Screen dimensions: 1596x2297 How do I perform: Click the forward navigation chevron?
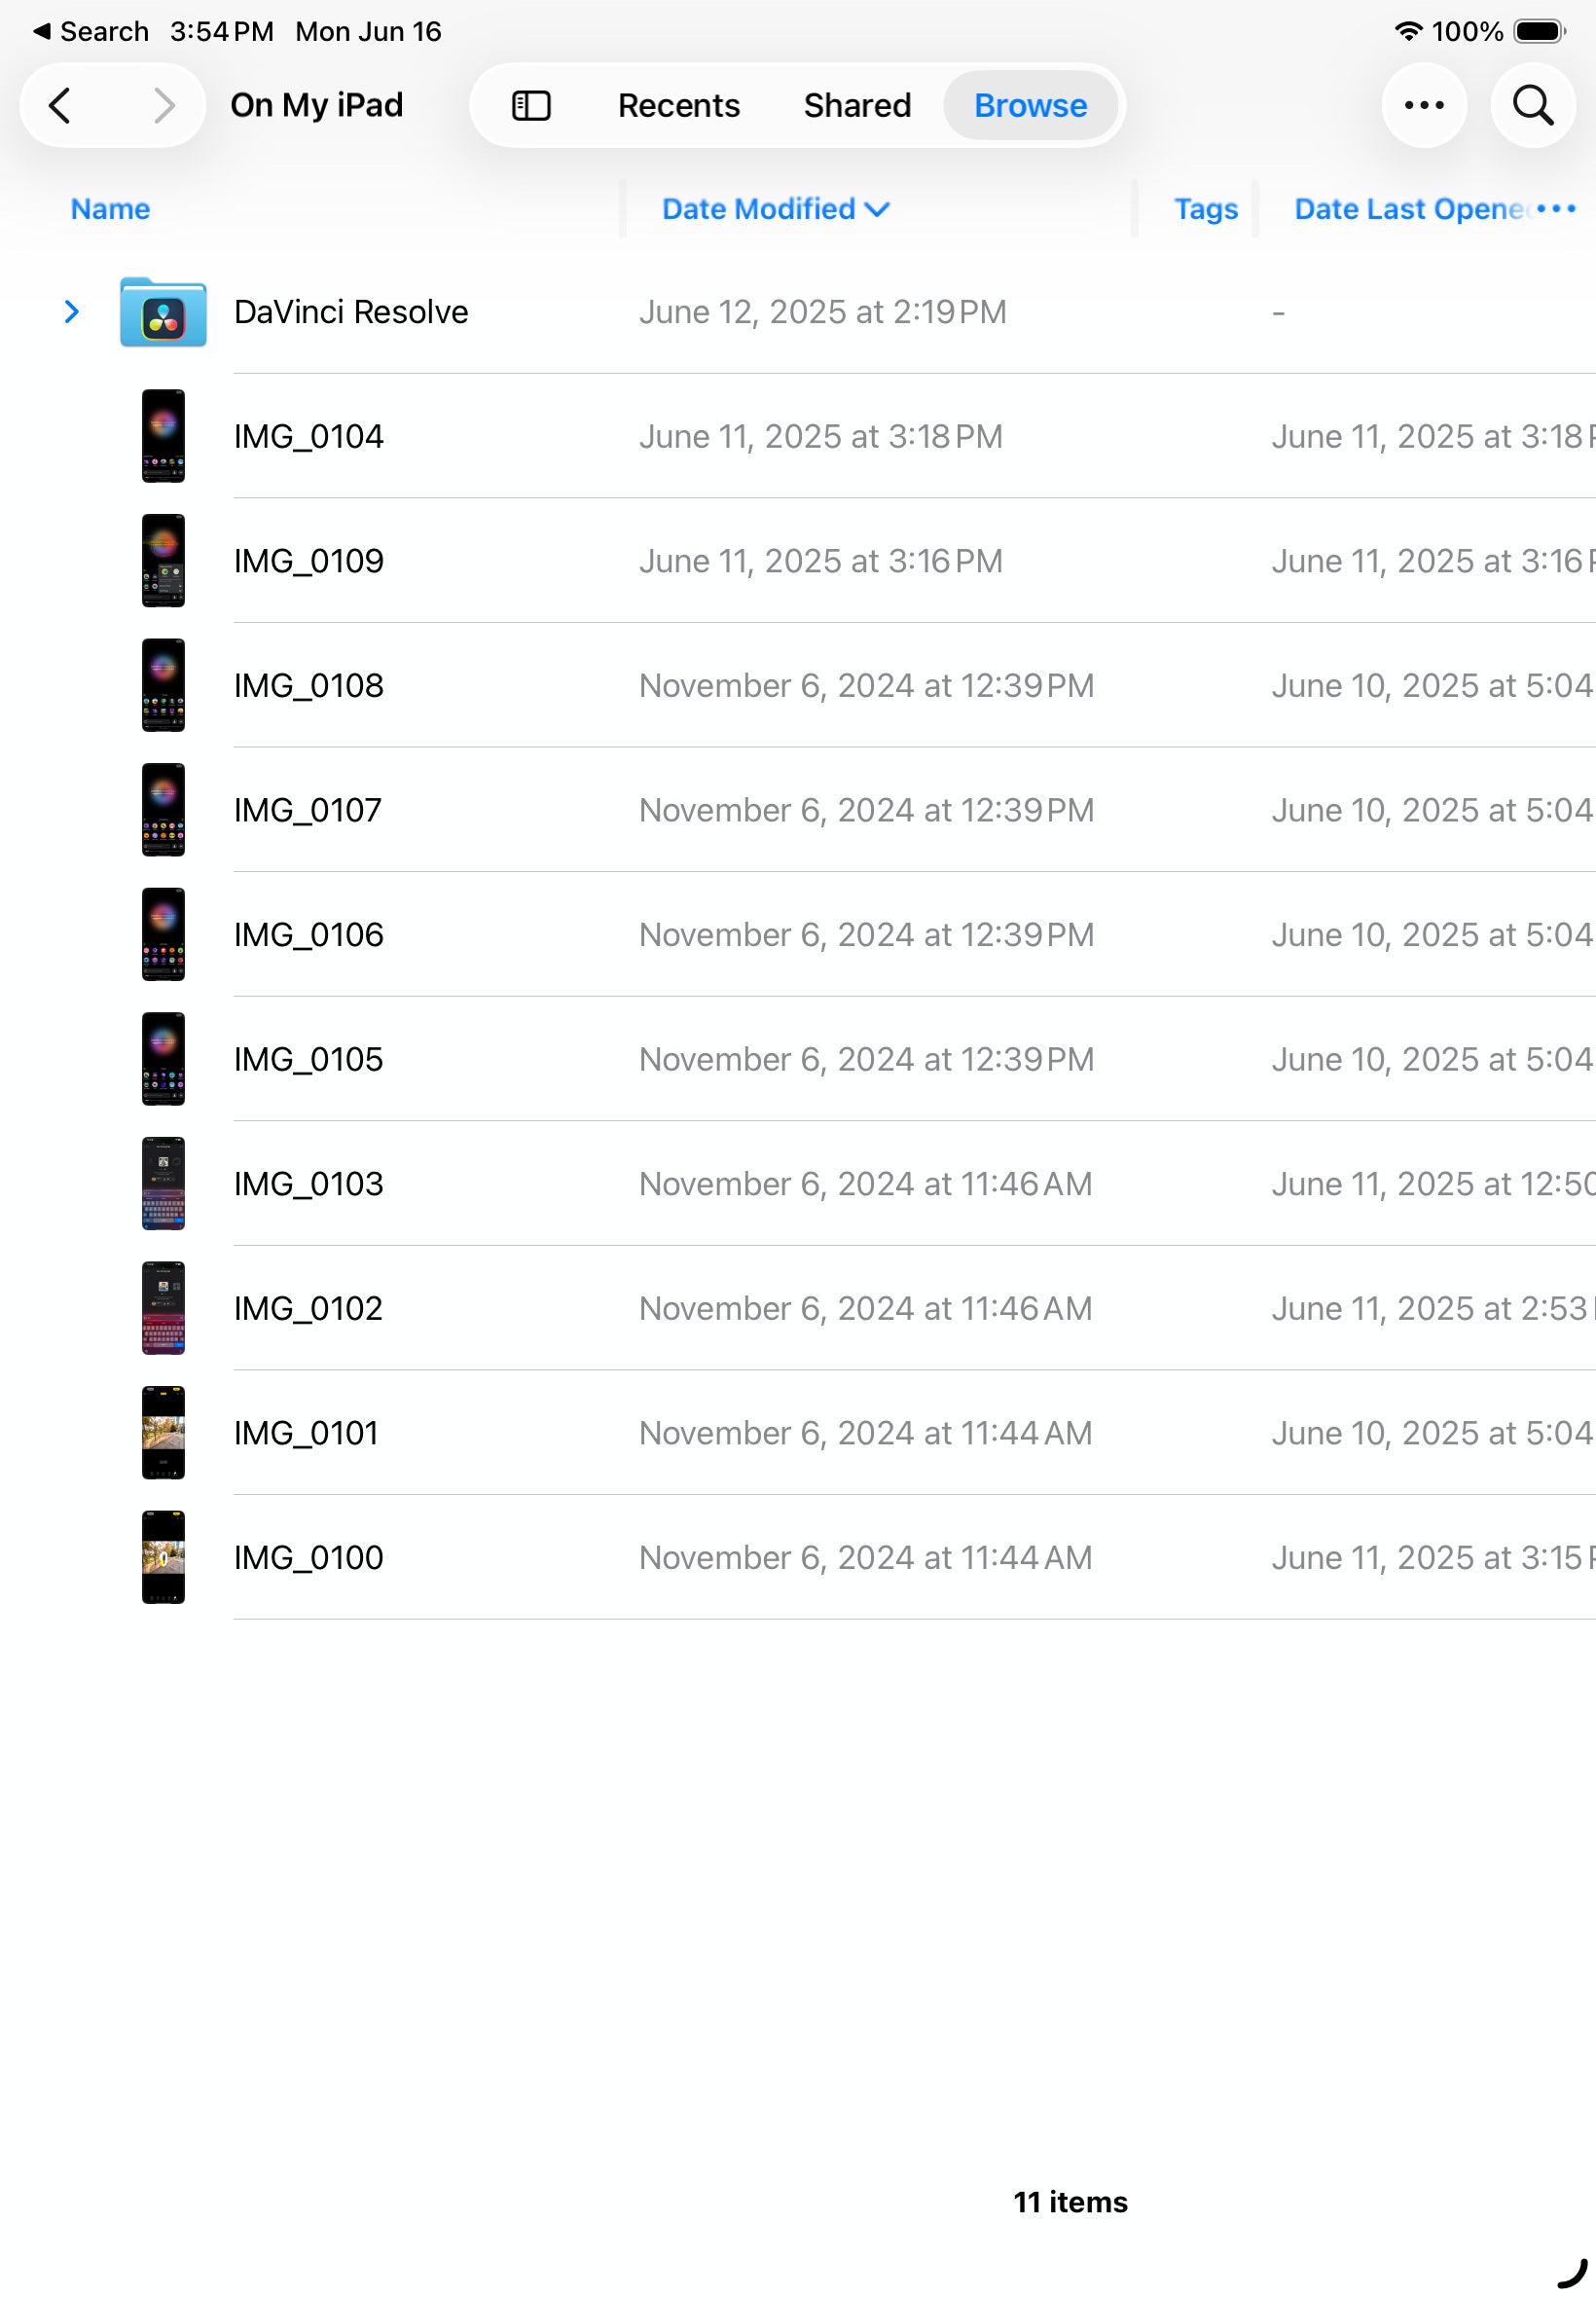pos(164,105)
